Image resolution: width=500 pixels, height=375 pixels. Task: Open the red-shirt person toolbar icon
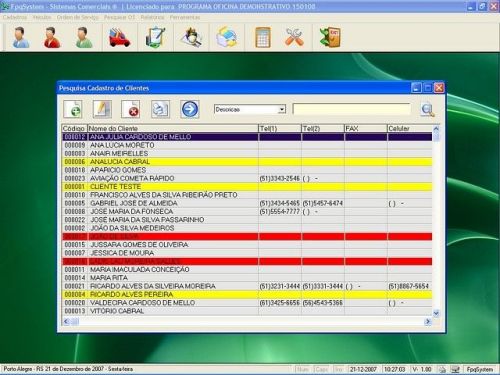tap(52, 37)
